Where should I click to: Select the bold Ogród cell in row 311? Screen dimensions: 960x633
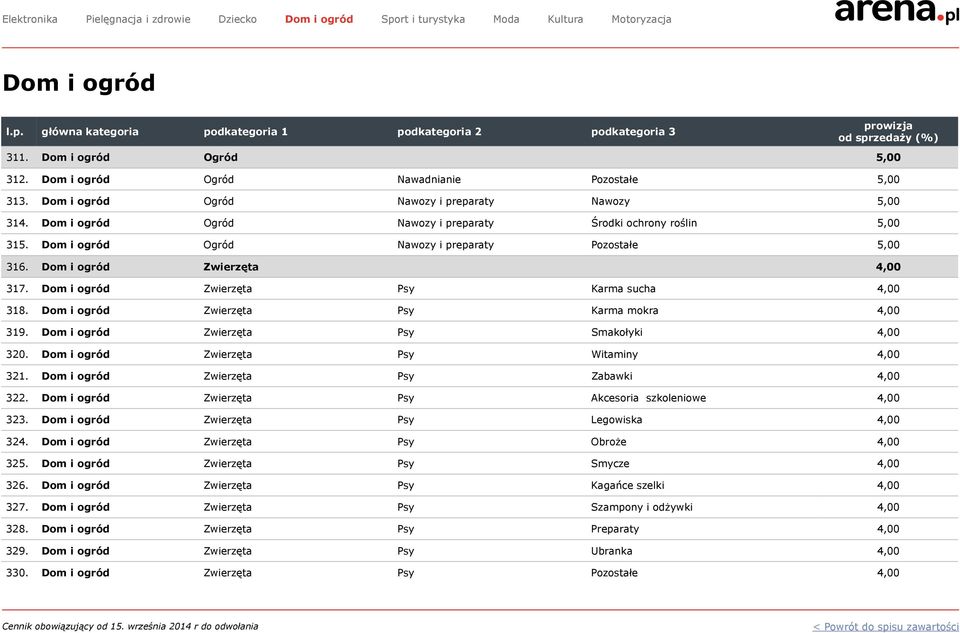click(x=220, y=157)
